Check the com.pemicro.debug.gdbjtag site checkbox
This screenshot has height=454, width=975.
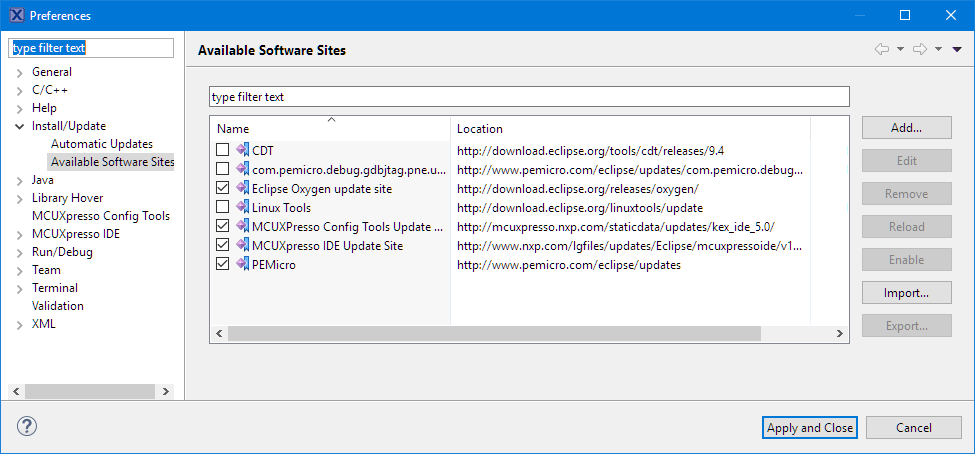pos(222,169)
